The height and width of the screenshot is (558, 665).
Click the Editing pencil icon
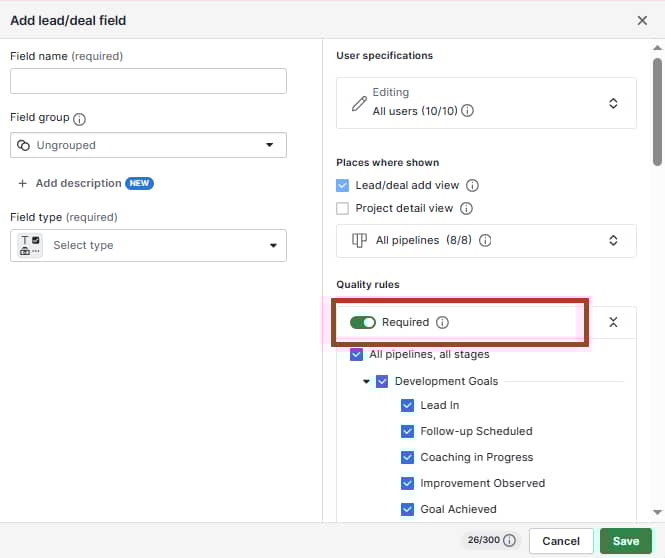[359, 103]
